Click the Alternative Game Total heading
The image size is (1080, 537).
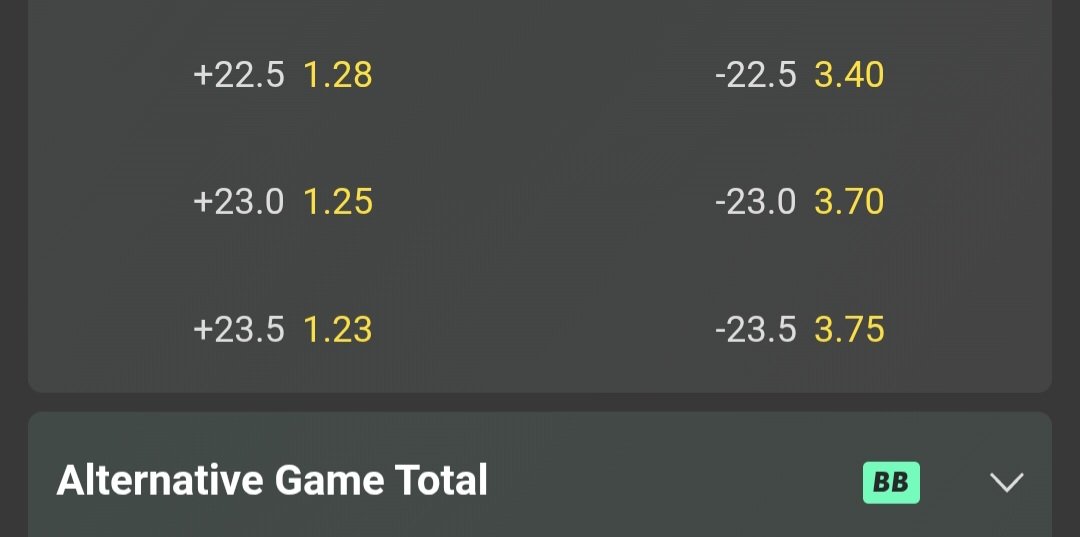(272, 481)
